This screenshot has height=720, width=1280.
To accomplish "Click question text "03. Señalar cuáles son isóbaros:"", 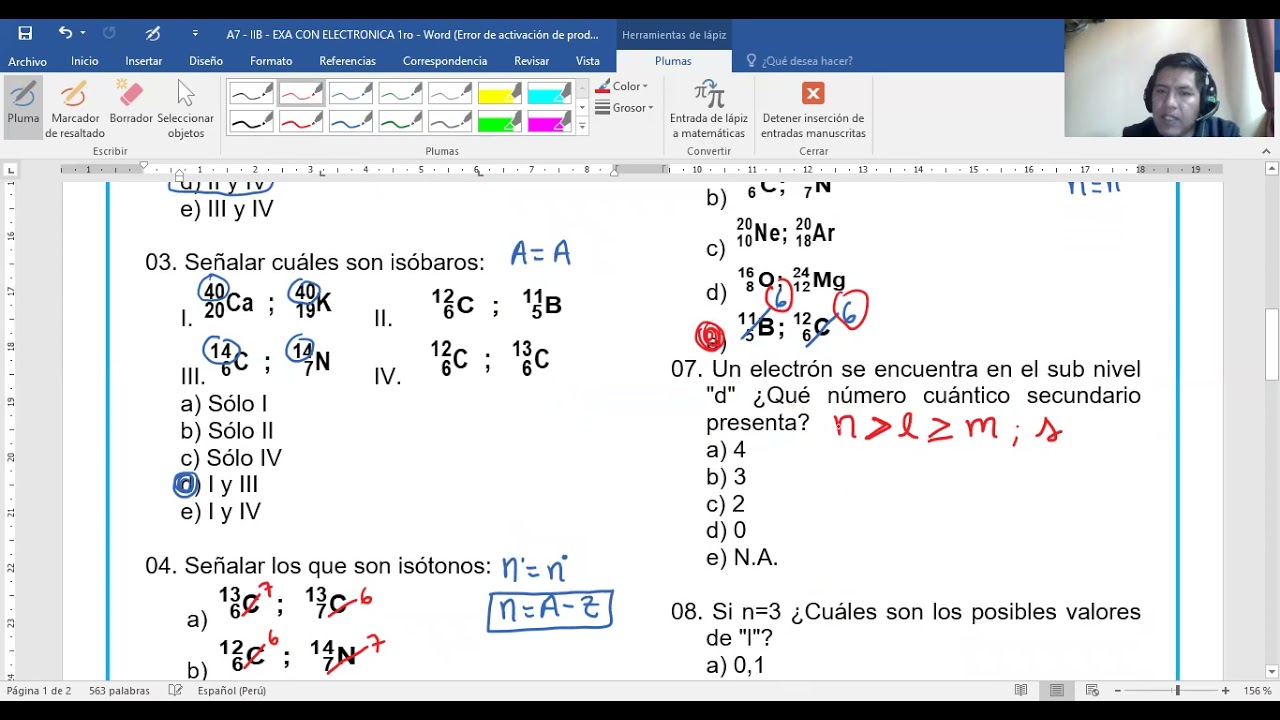I will [x=315, y=263].
